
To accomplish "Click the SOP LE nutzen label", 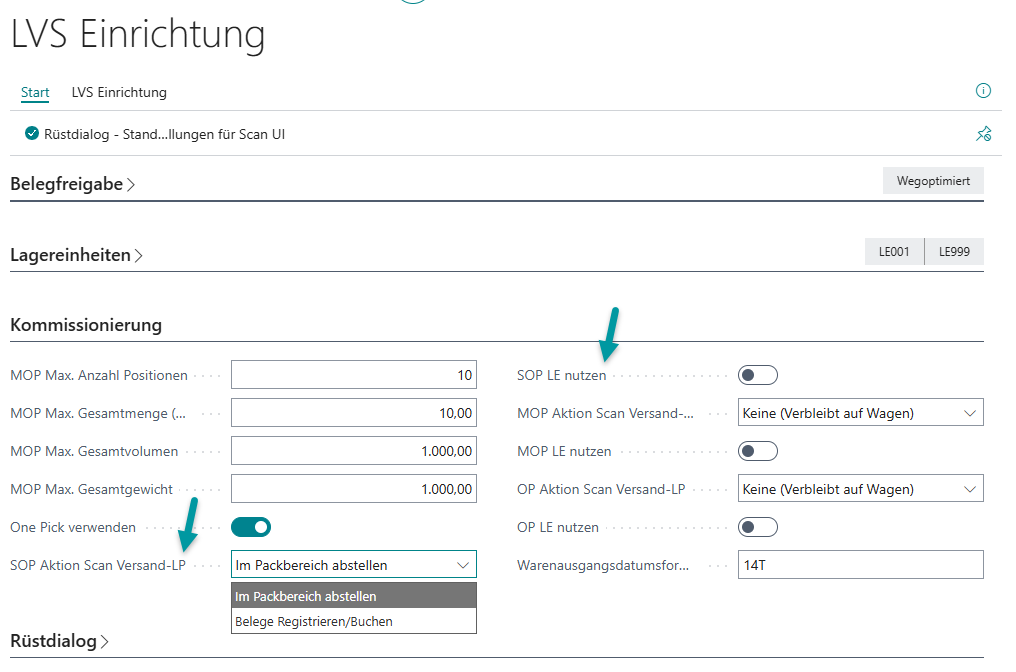I will pyautogui.click(x=562, y=375).
